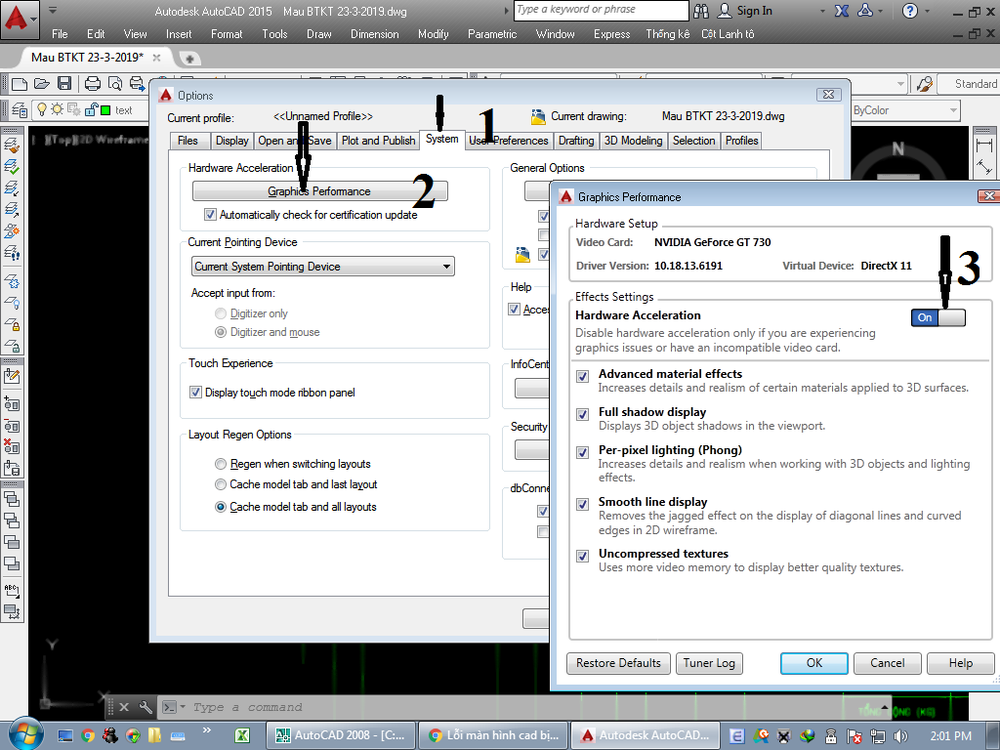The width and height of the screenshot is (1000, 750).
Task: Switch to Drafting tab
Action: [576, 140]
